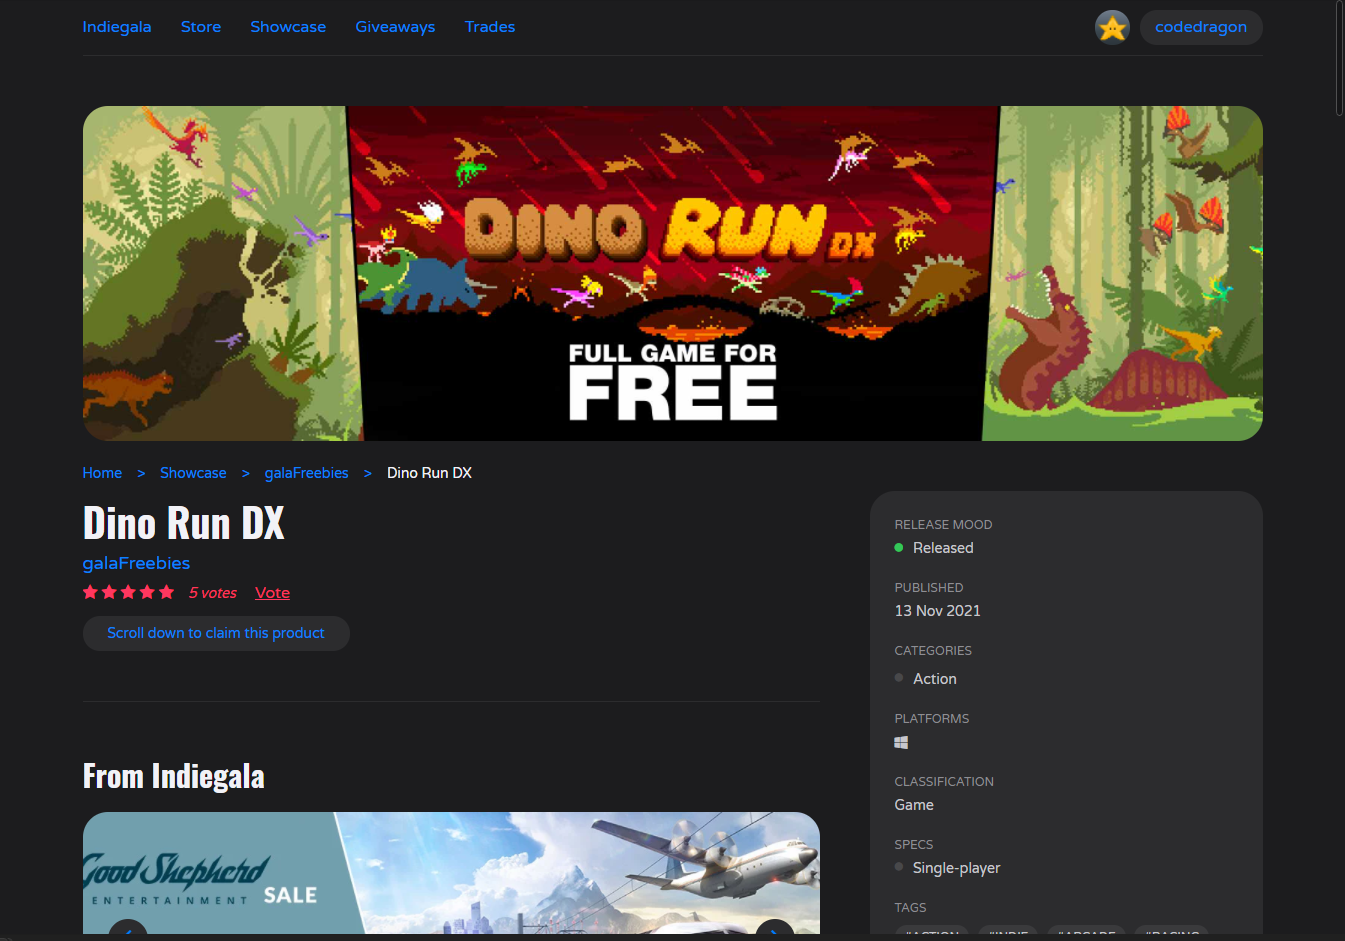Go to next slide in From Indiegala carousel
Screen dimensions: 1345x941
coord(774,927)
